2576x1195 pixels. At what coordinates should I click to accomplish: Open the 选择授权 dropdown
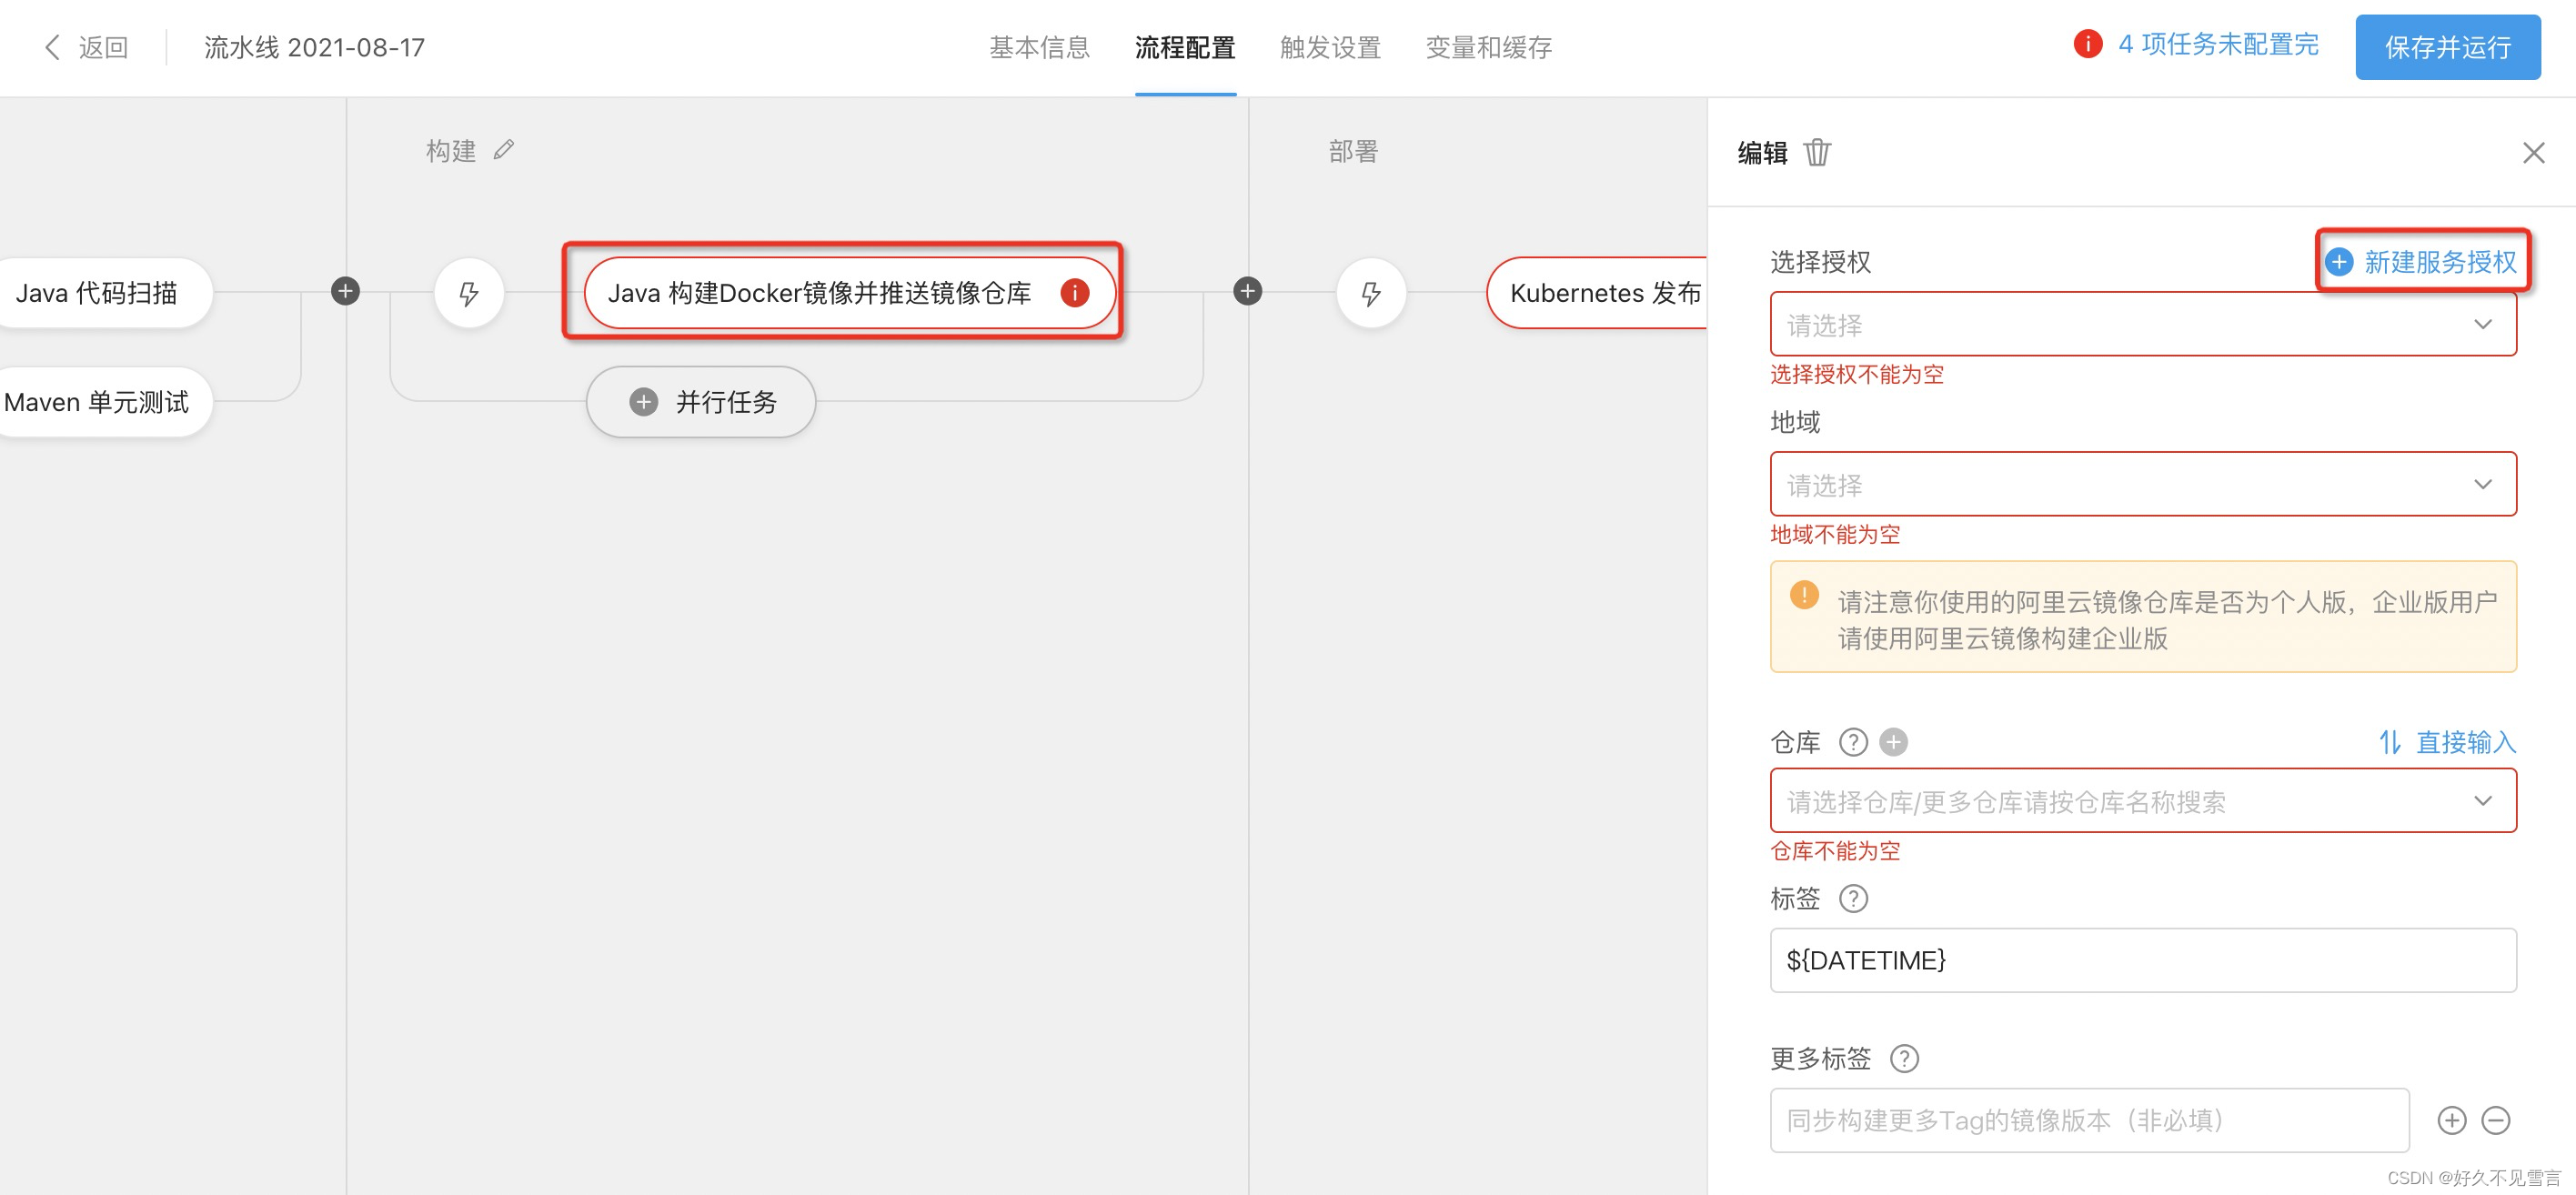2143,324
